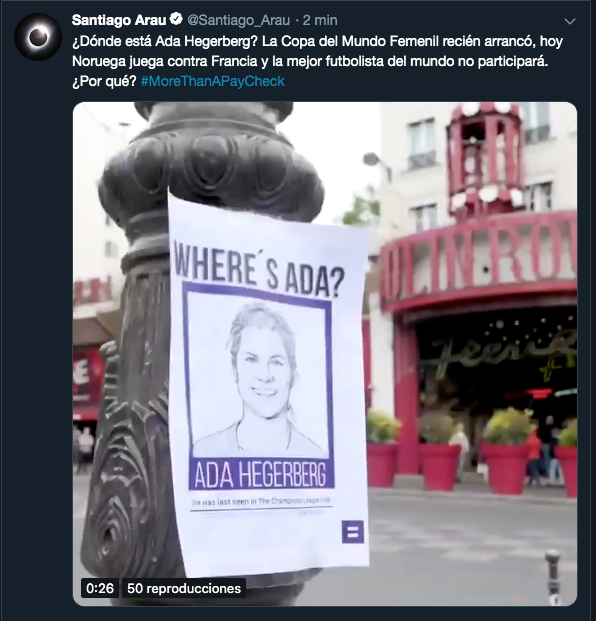596x621 pixels.
Task: Click the red flower pots in the video
Action: 471,467
